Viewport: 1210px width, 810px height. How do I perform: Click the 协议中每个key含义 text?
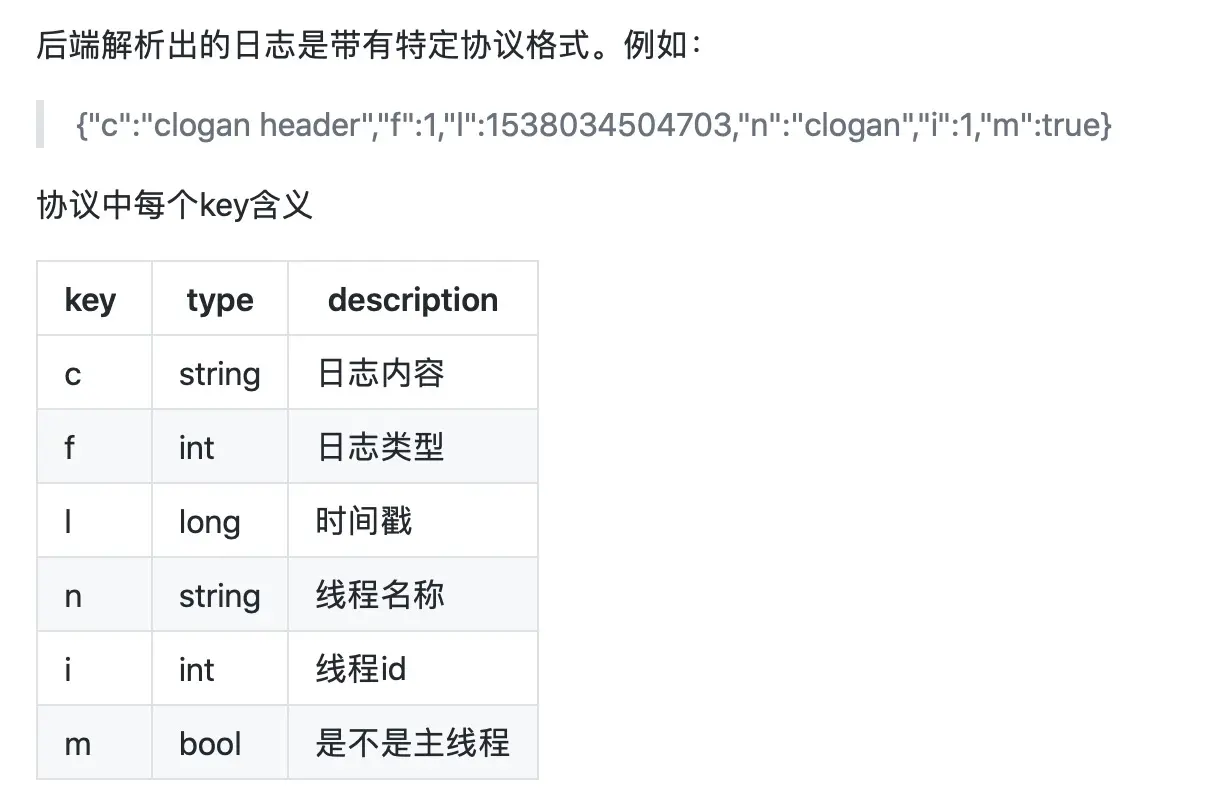175,206
